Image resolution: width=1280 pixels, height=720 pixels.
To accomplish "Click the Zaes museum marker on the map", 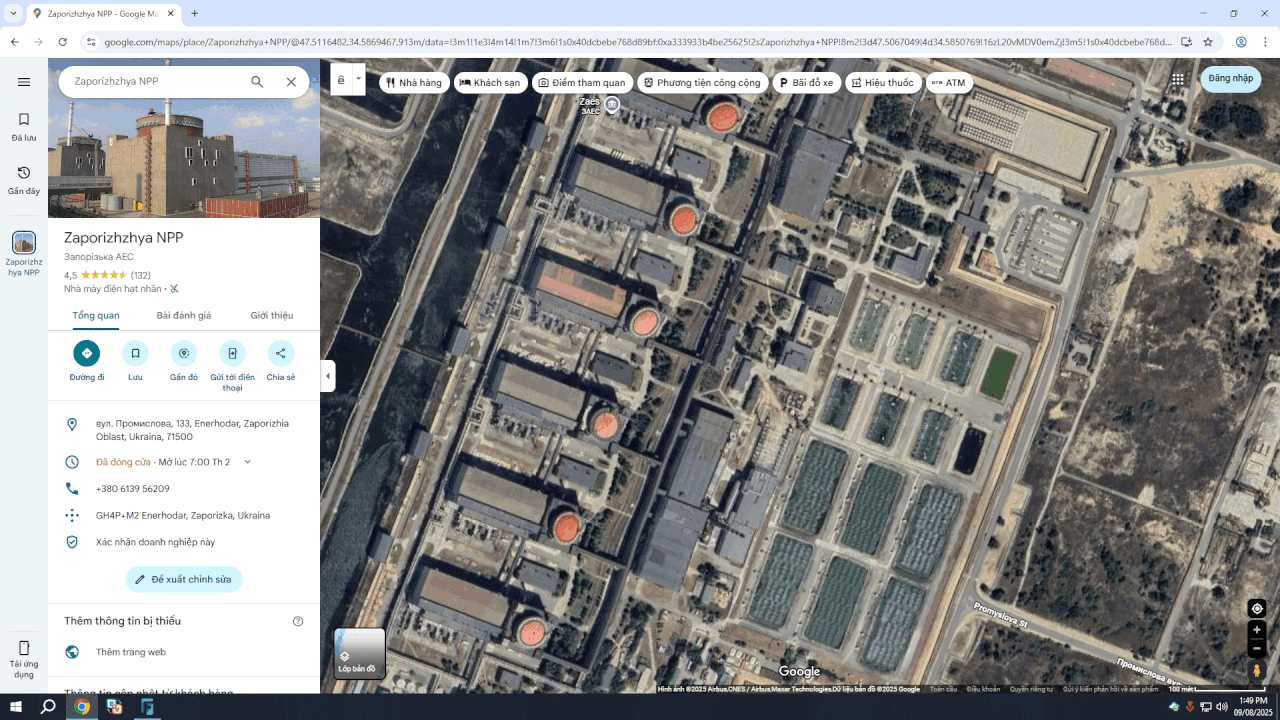I will click(612, 104).
